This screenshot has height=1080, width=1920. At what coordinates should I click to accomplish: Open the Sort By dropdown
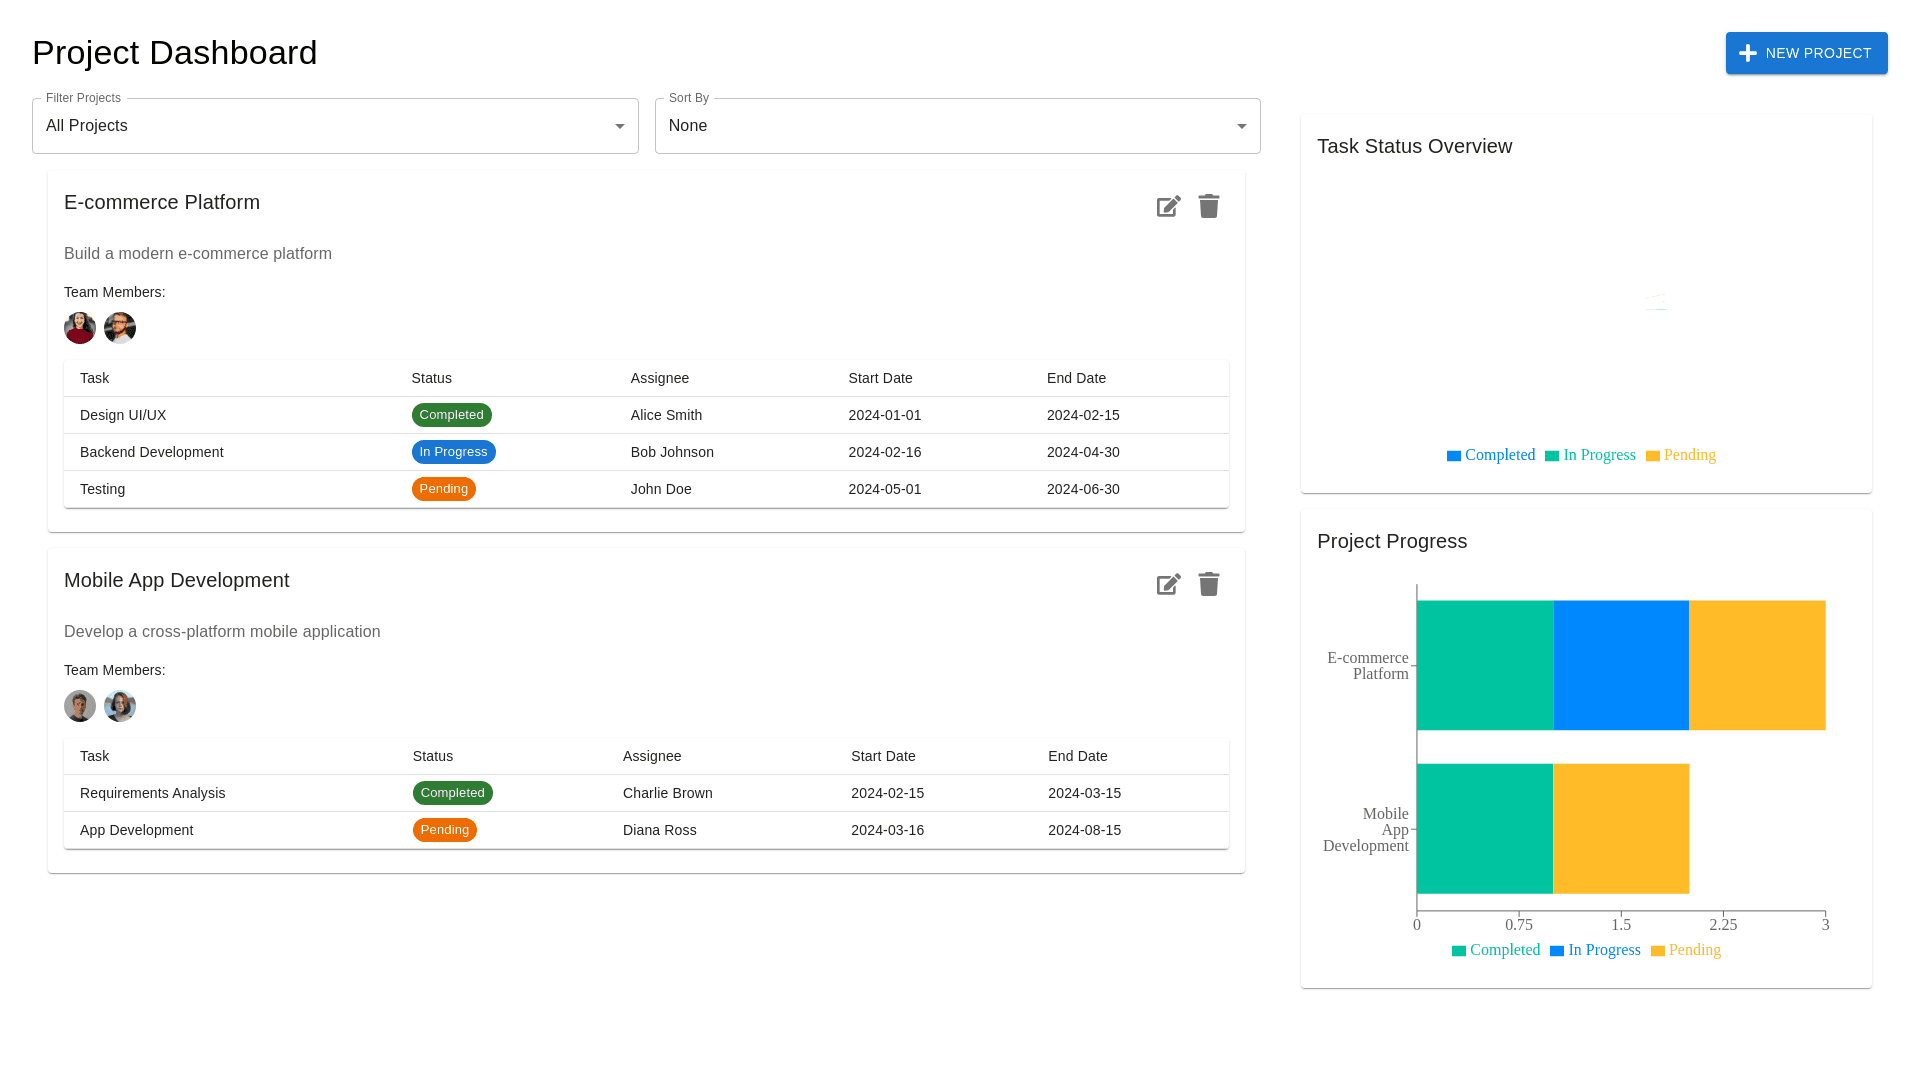click(x=957, y=126)
